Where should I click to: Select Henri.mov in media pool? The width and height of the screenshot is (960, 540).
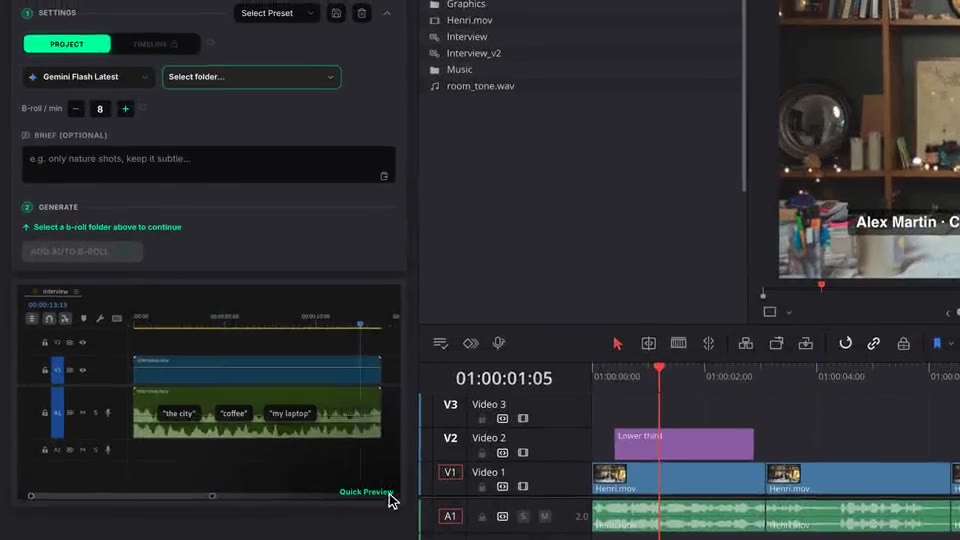pos(469,20)
